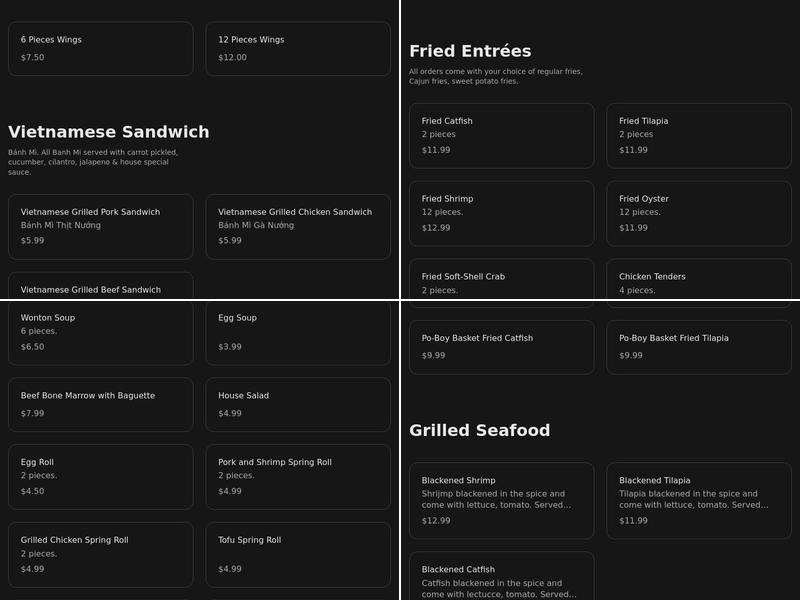Select the 6 Pieces Wings item
This screenshot has width=800, height=600.
pyautogui.click(x=100, y=47)
